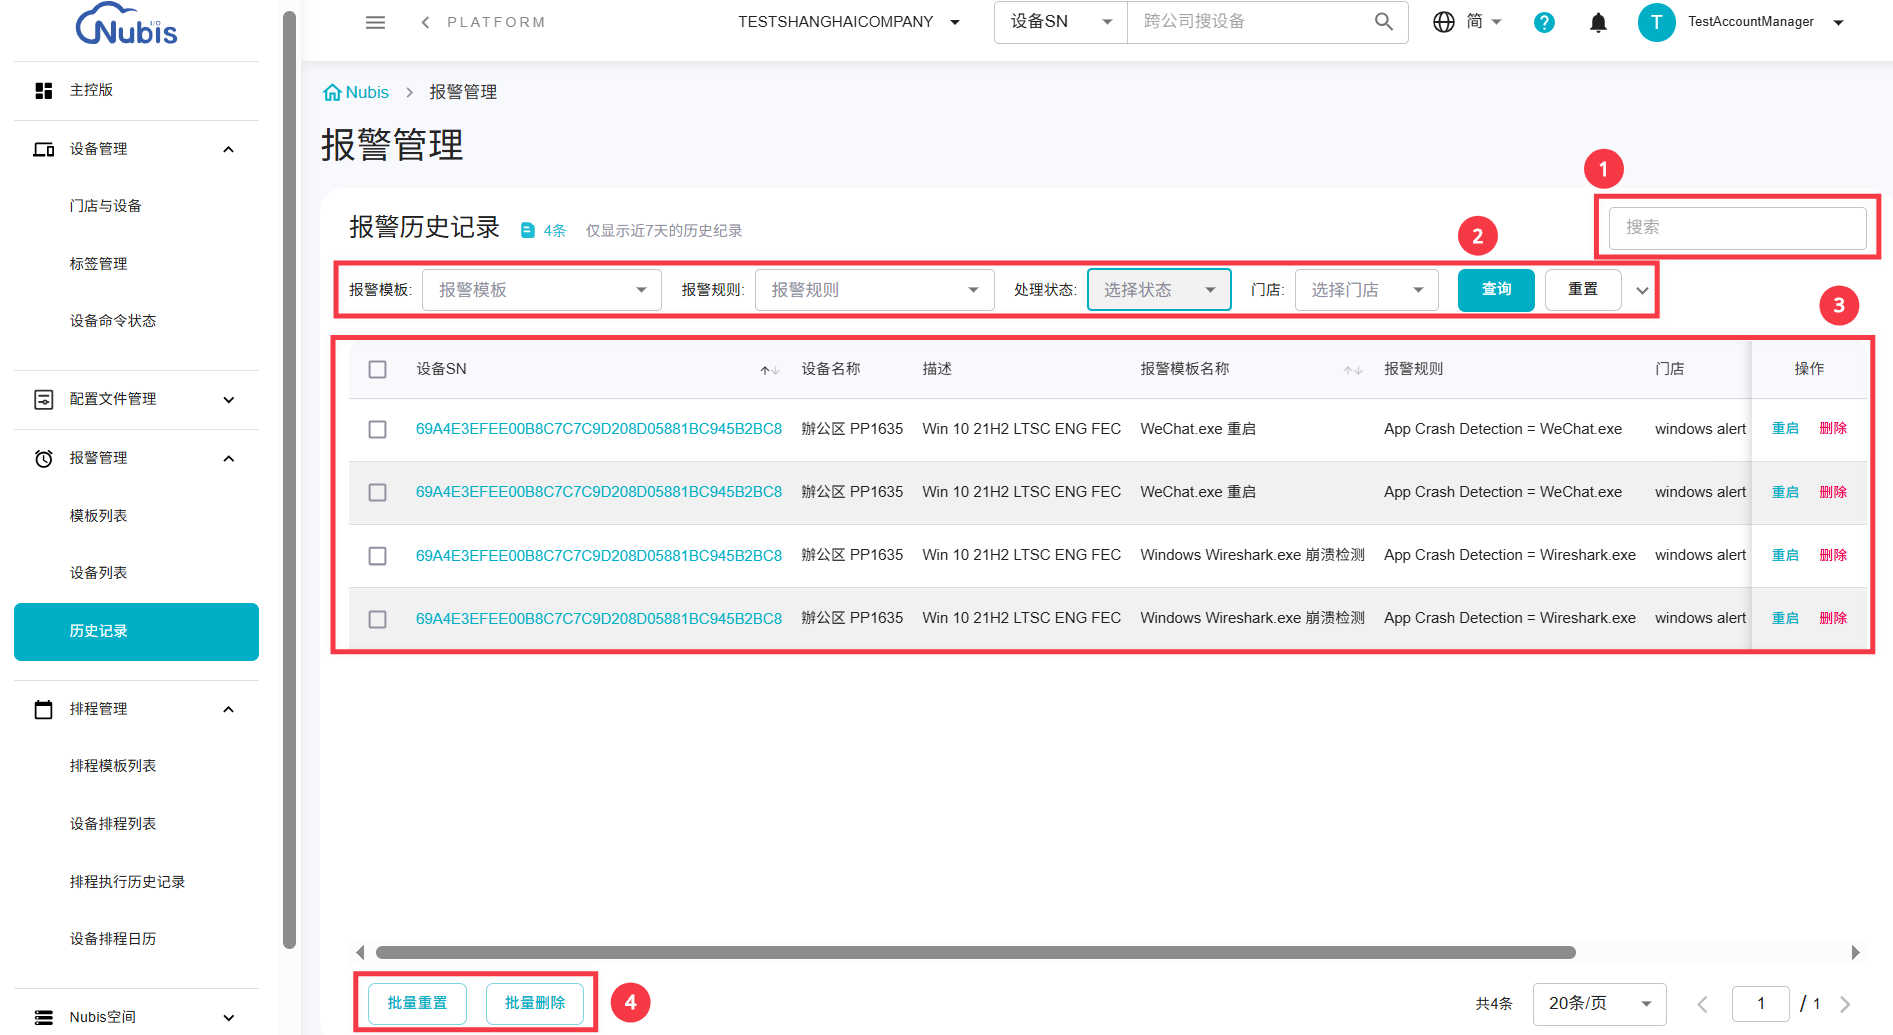
Task: Check the second WeChat.exe 重启 row checkbox
Action: pyautogui.click(x=378, y=493)
